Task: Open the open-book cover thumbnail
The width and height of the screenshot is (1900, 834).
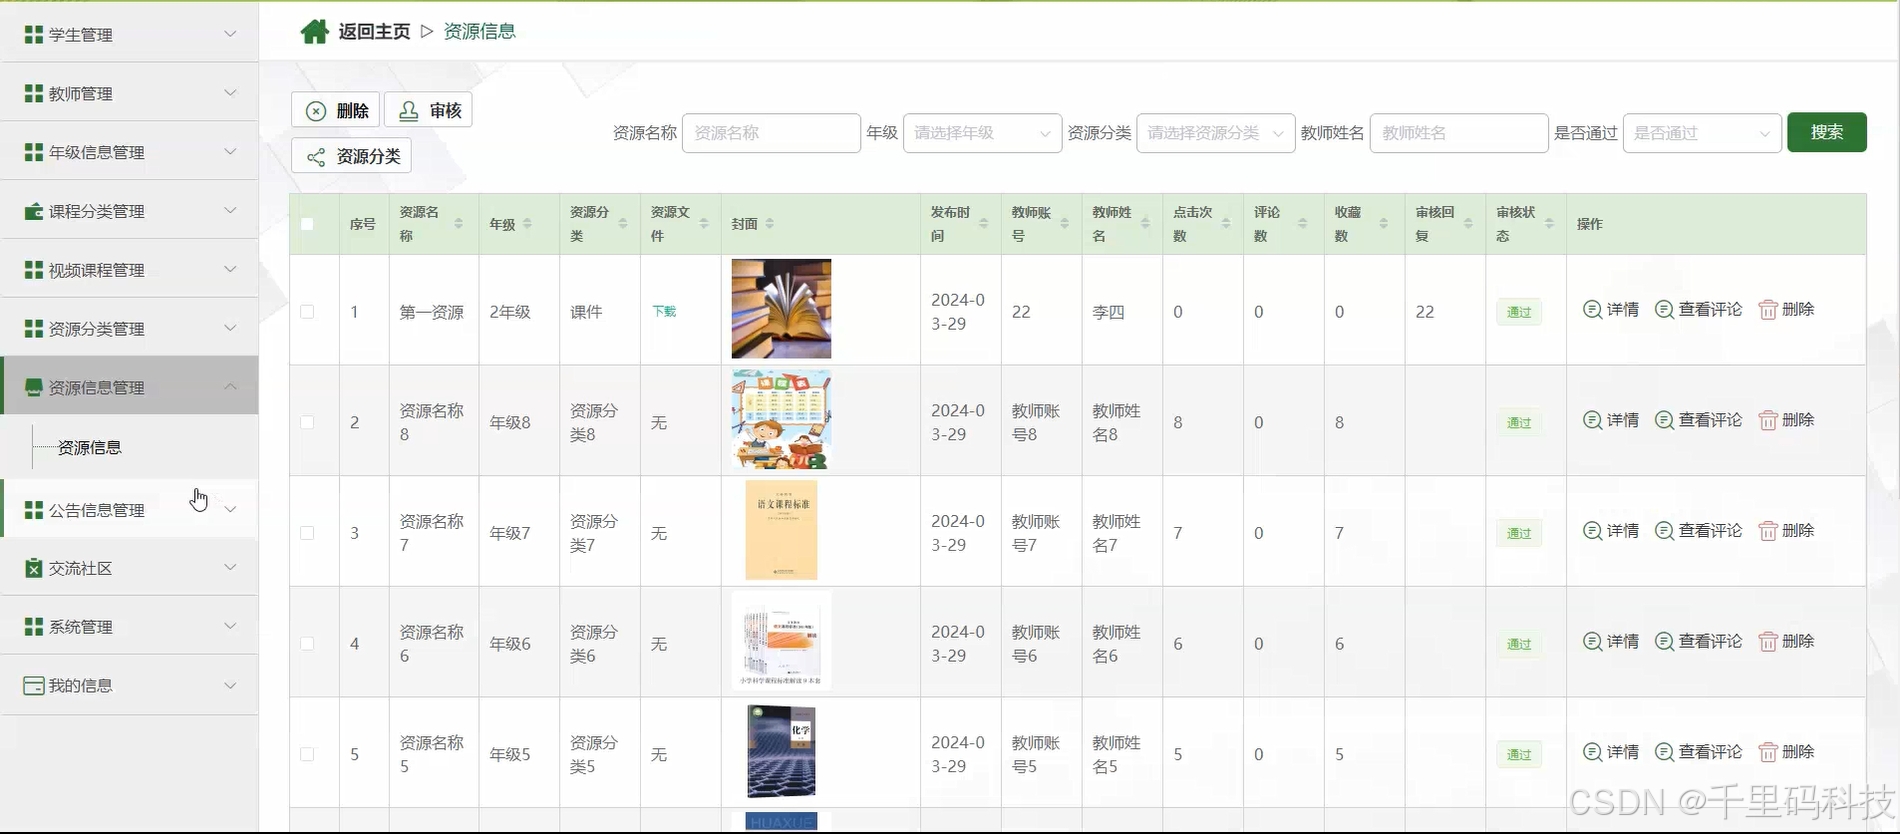Action: tap(781, 309)
